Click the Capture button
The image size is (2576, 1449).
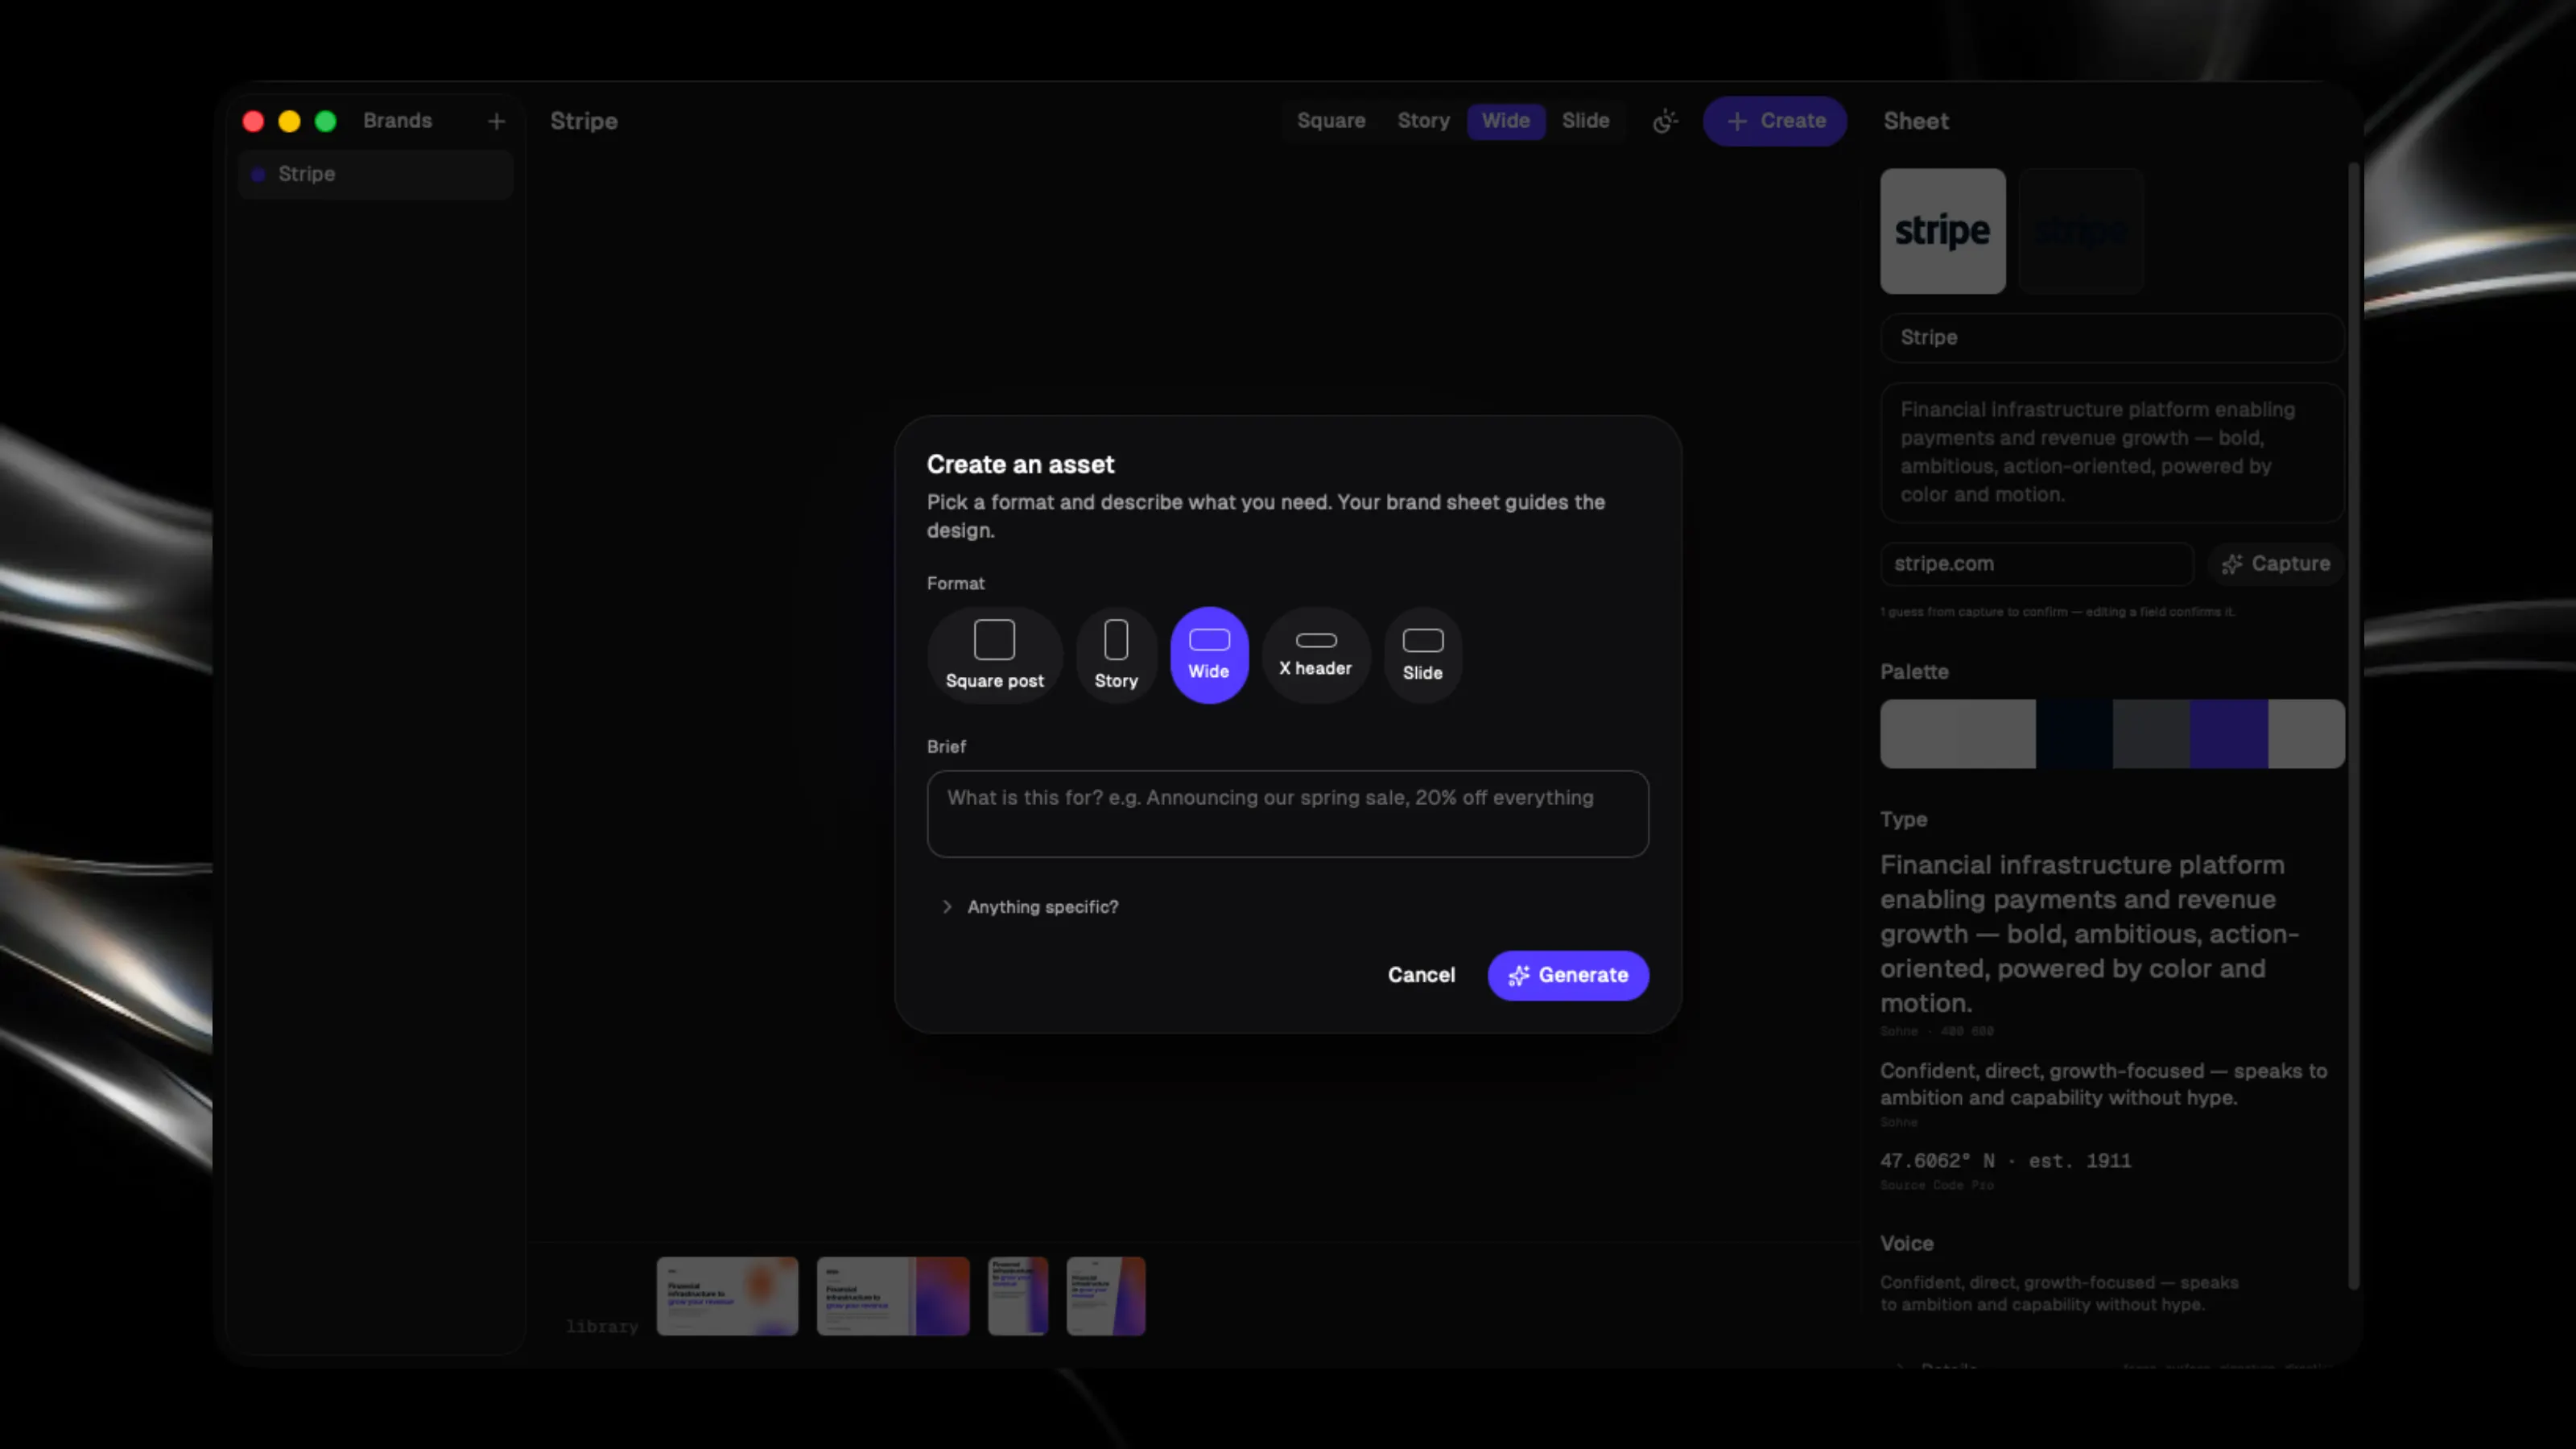[x=2276, y=564]
